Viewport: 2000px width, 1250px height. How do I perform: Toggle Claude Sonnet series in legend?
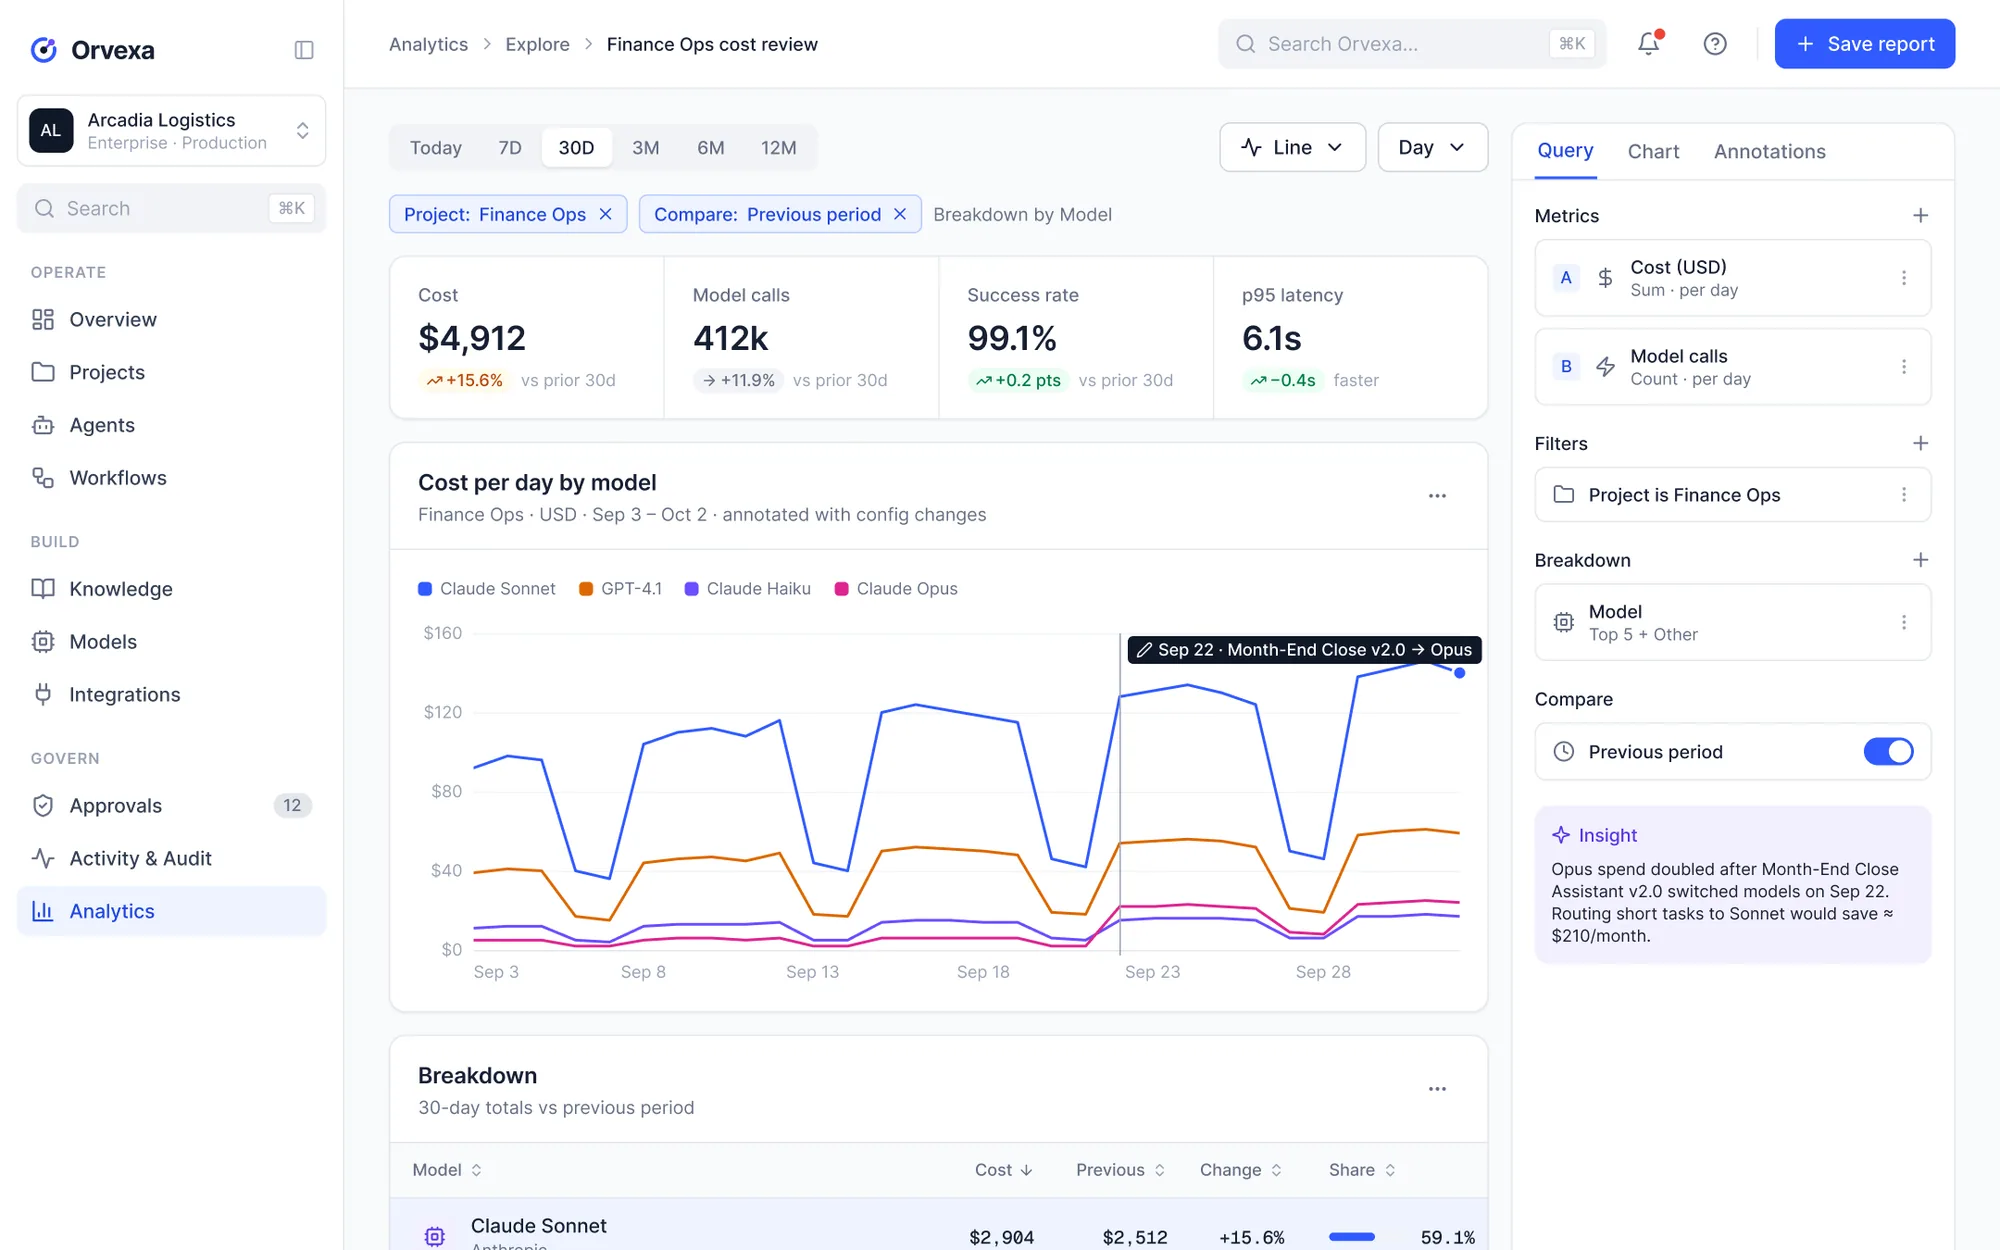tap(487, 589)
